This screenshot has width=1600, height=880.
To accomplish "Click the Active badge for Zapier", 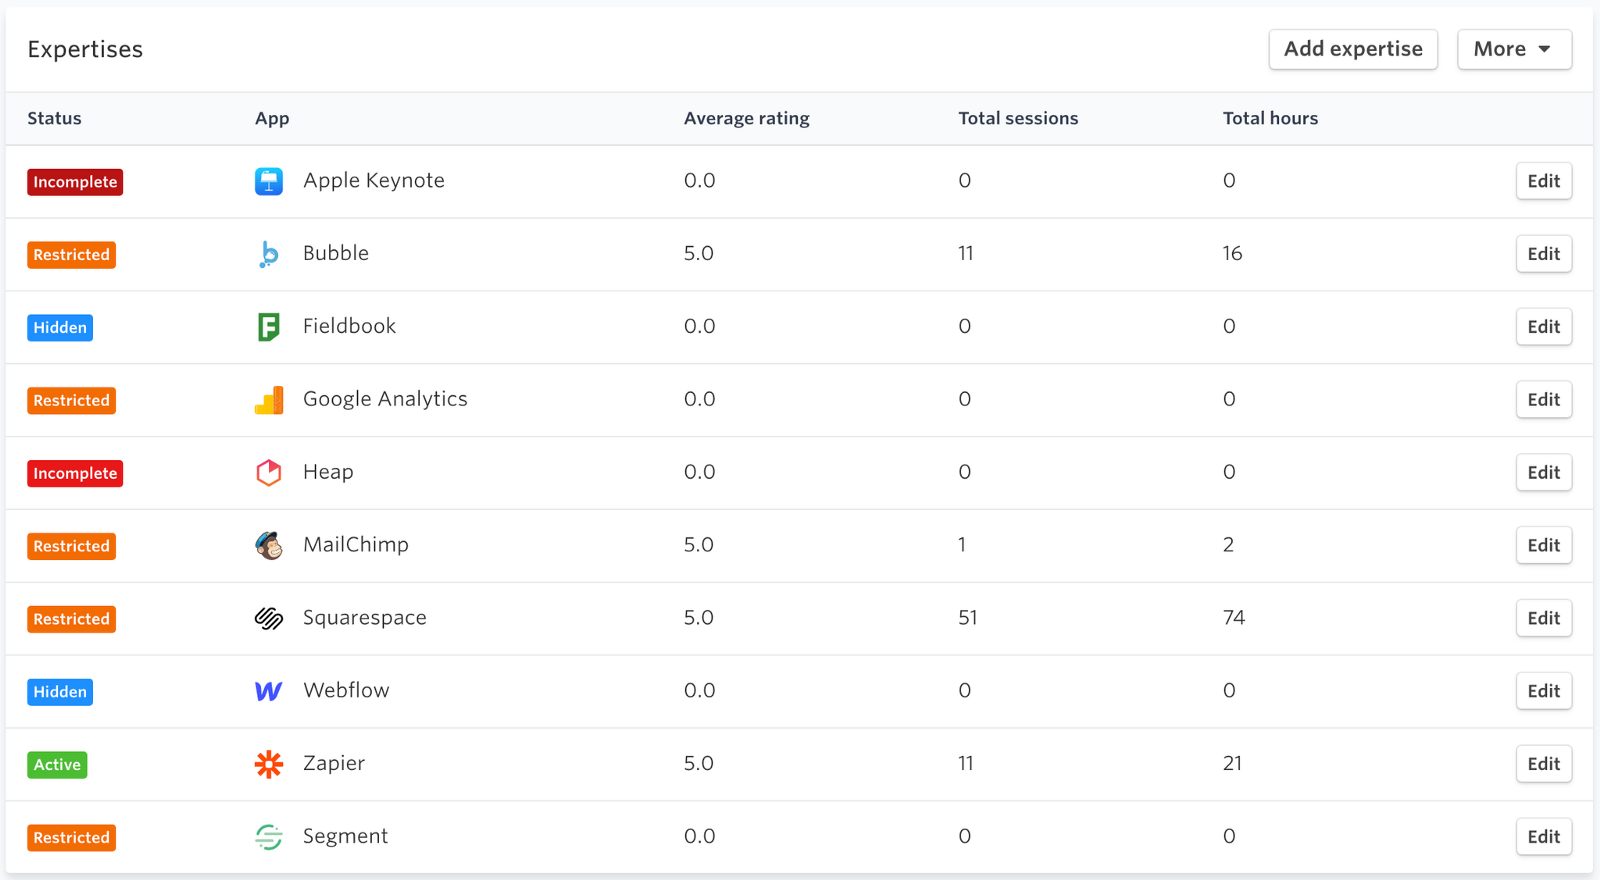I will (x=57, y=765).
